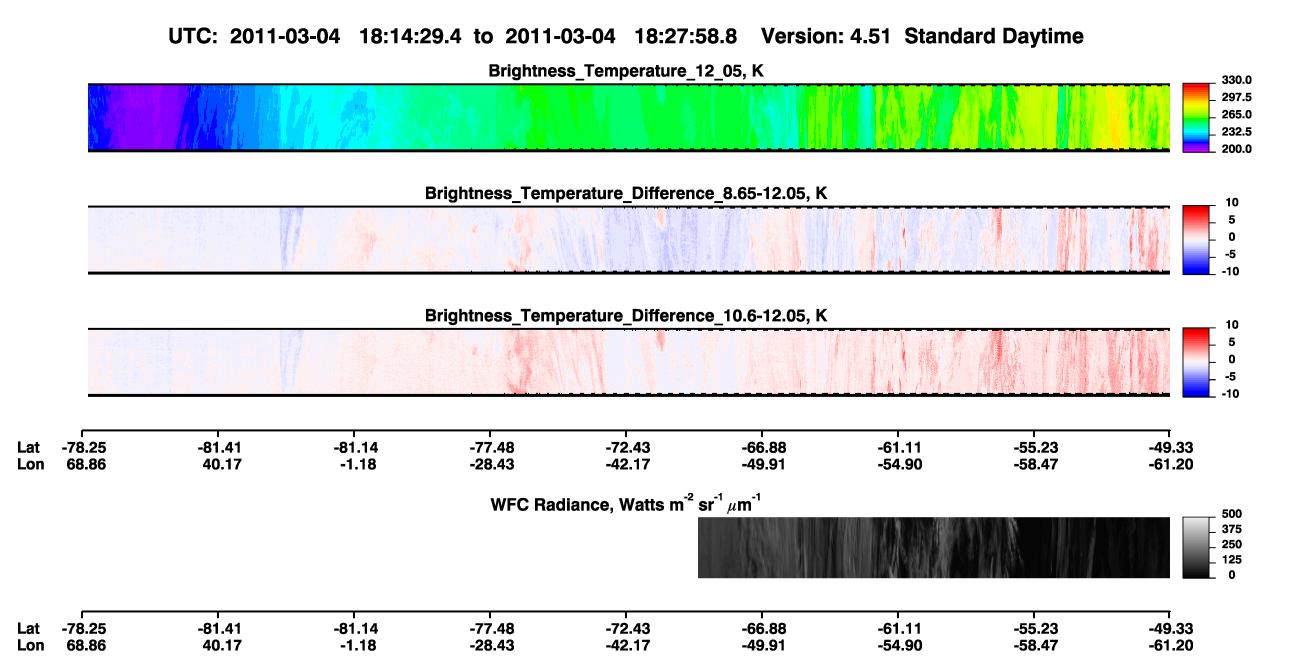Click the WFC Radiance grayscale image strip

[934, 547]
